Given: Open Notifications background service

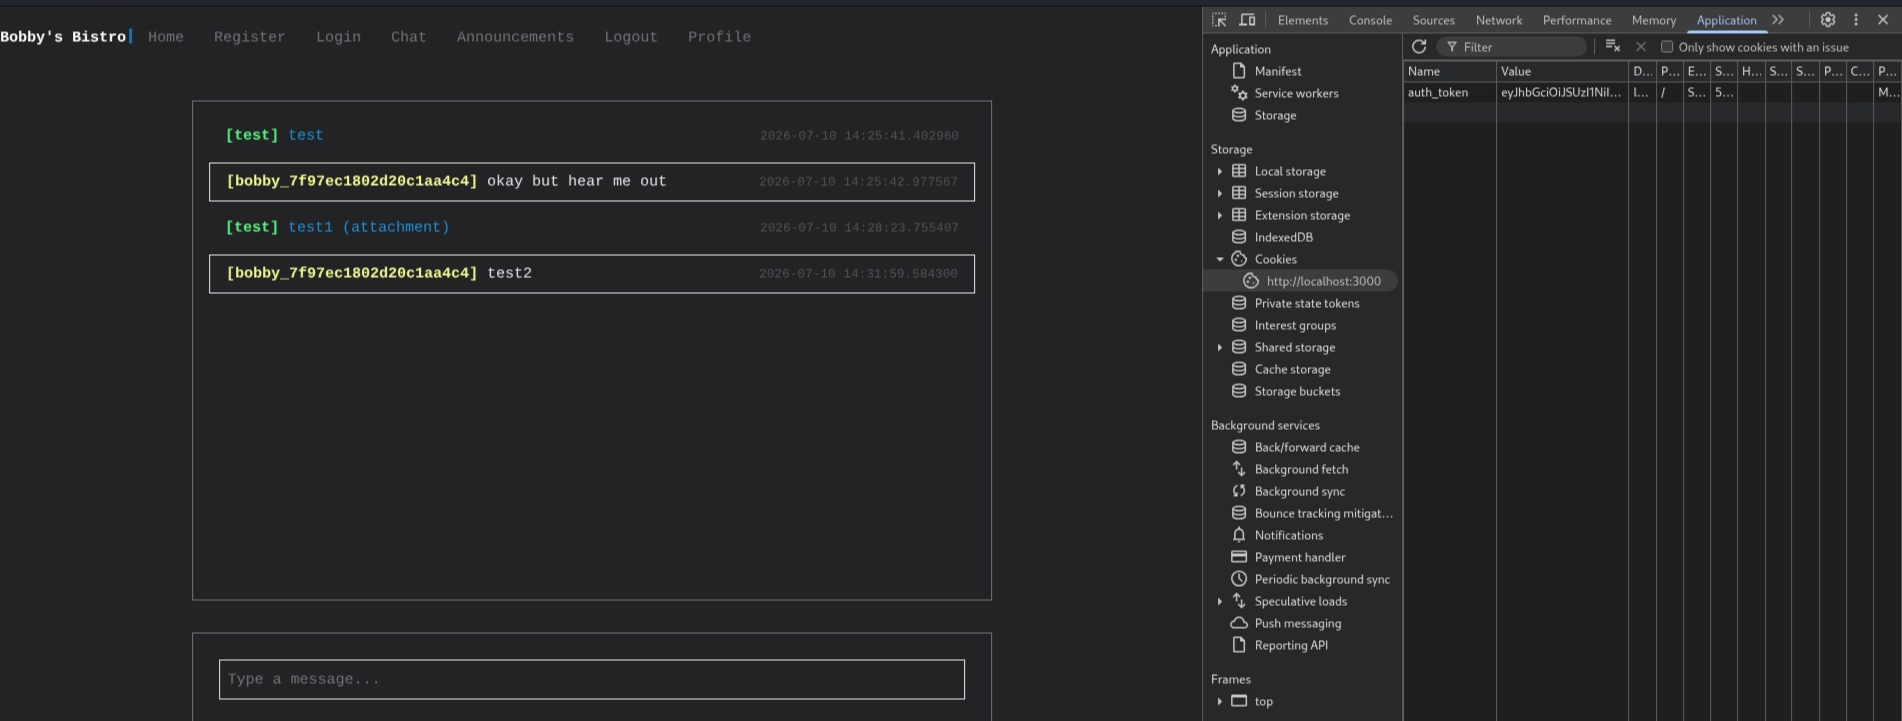Looking at the screenshot, I should (1288, 535).
